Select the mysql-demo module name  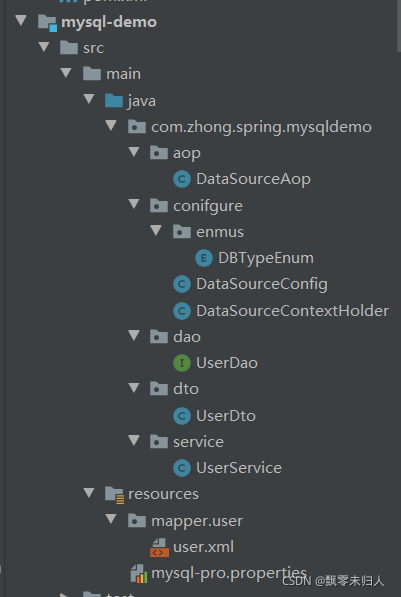109,22
